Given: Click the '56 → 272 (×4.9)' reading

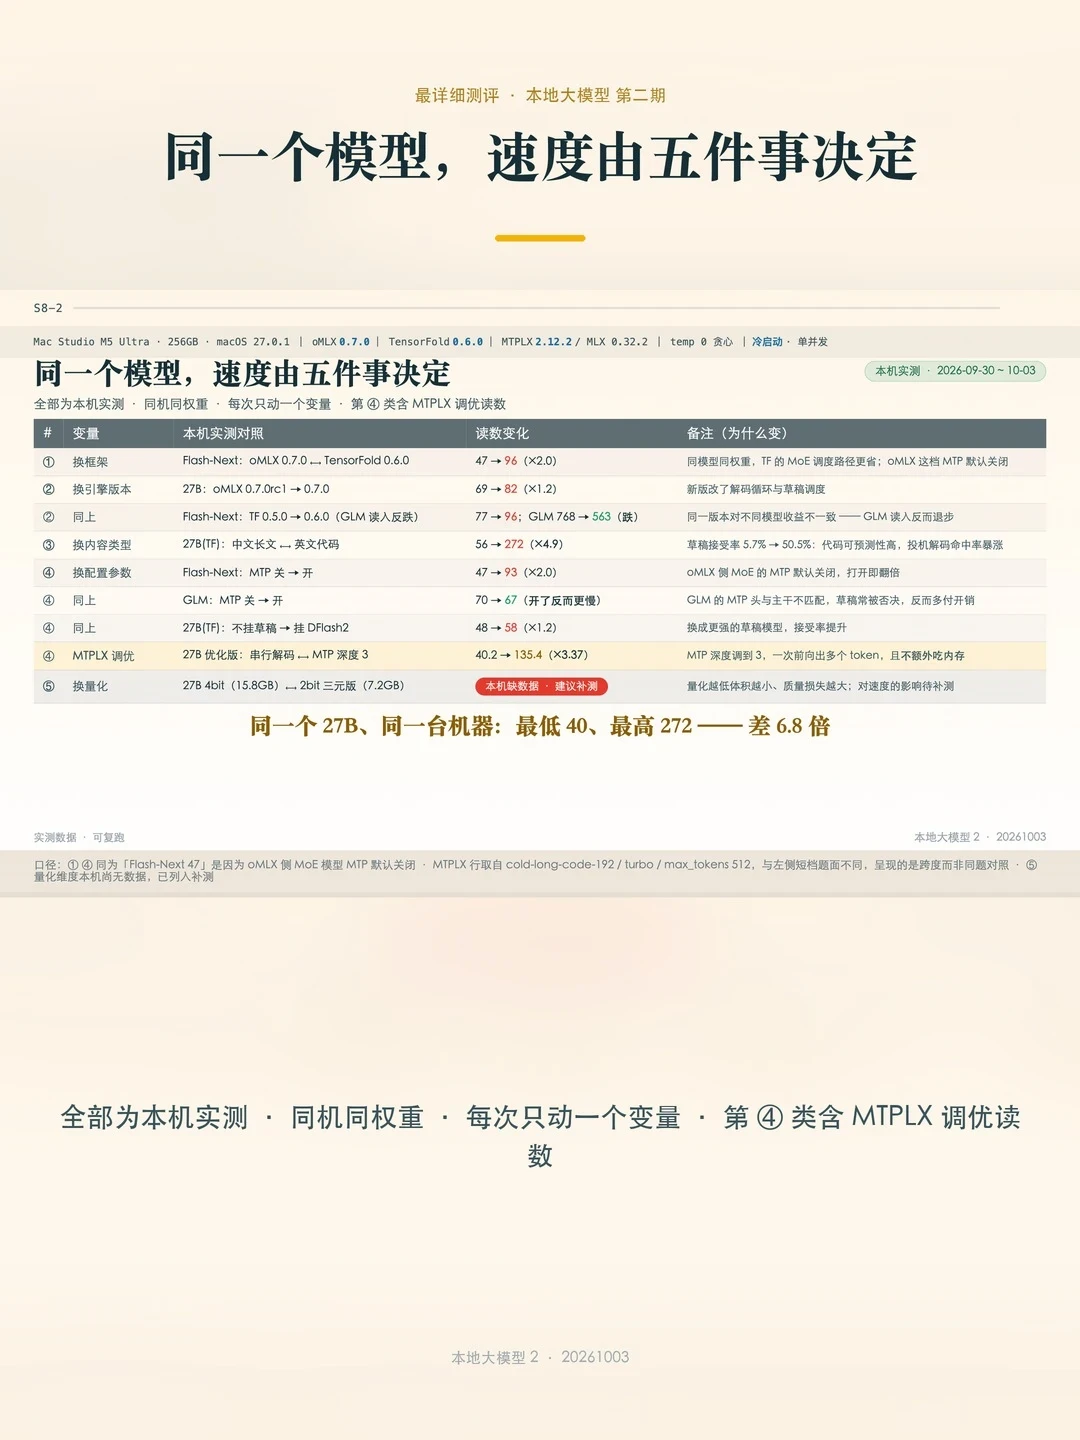Looking at the screenshot, I should (519, 545).
